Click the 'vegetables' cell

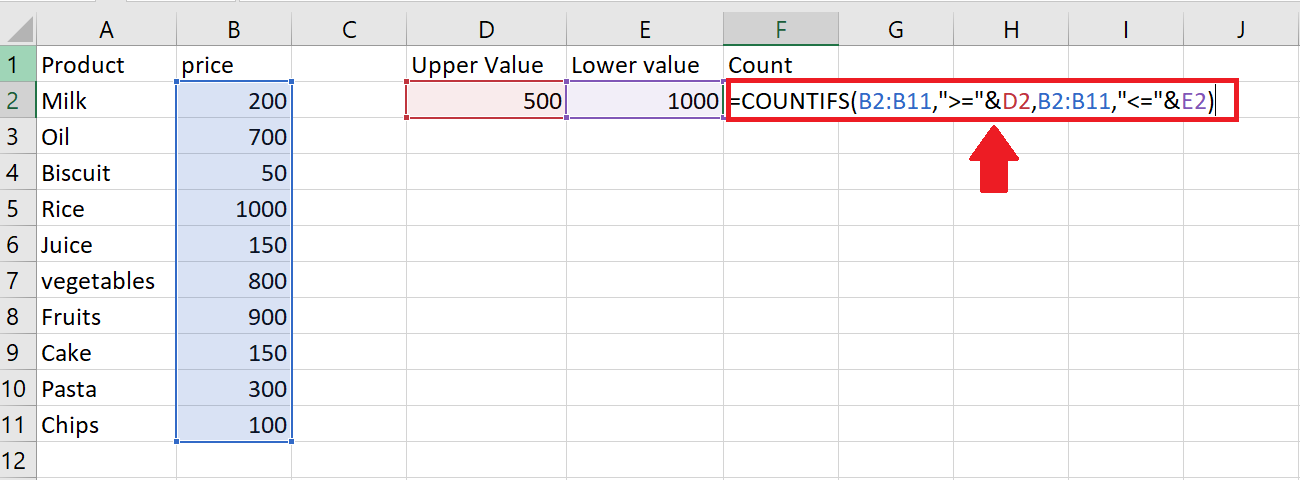tap(106, 281)
